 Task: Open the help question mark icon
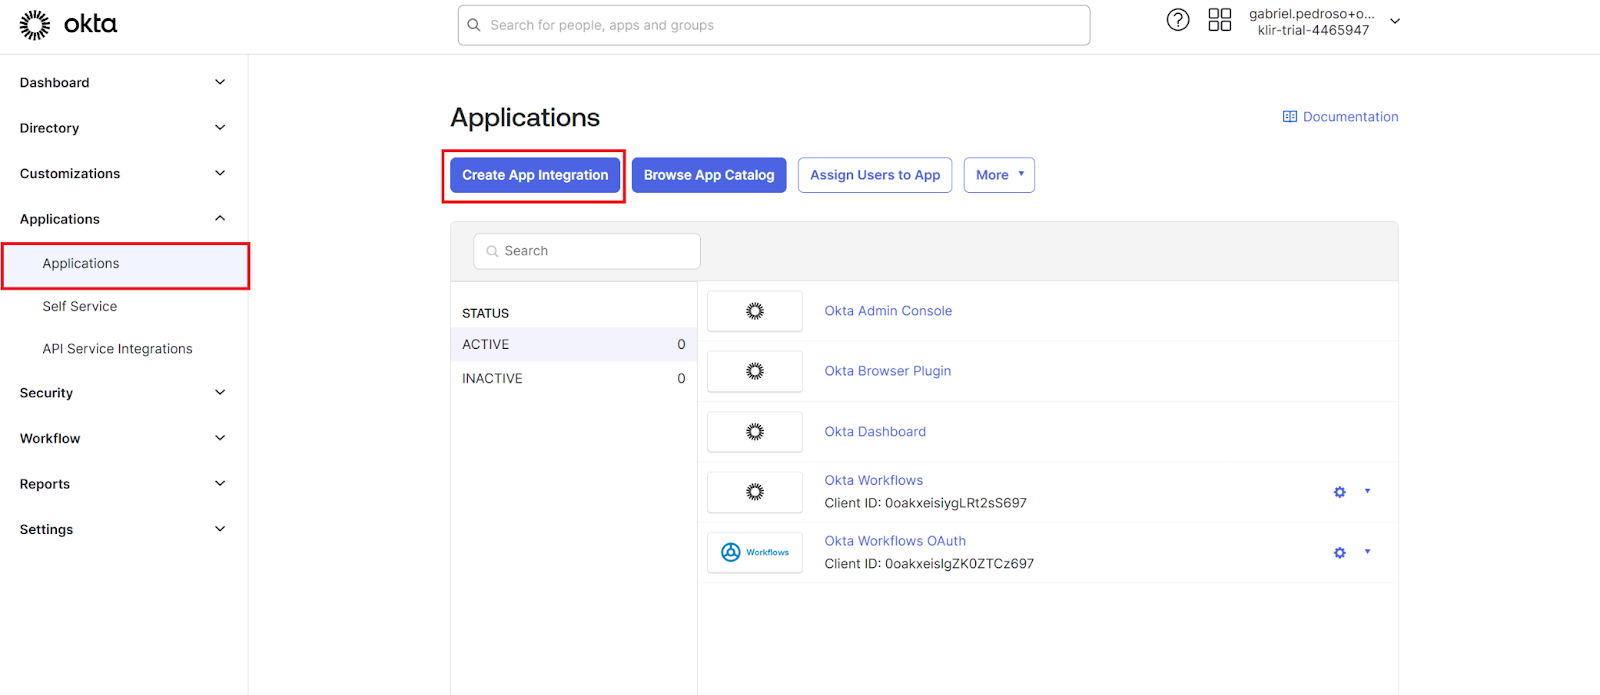tap(1178, 20)
